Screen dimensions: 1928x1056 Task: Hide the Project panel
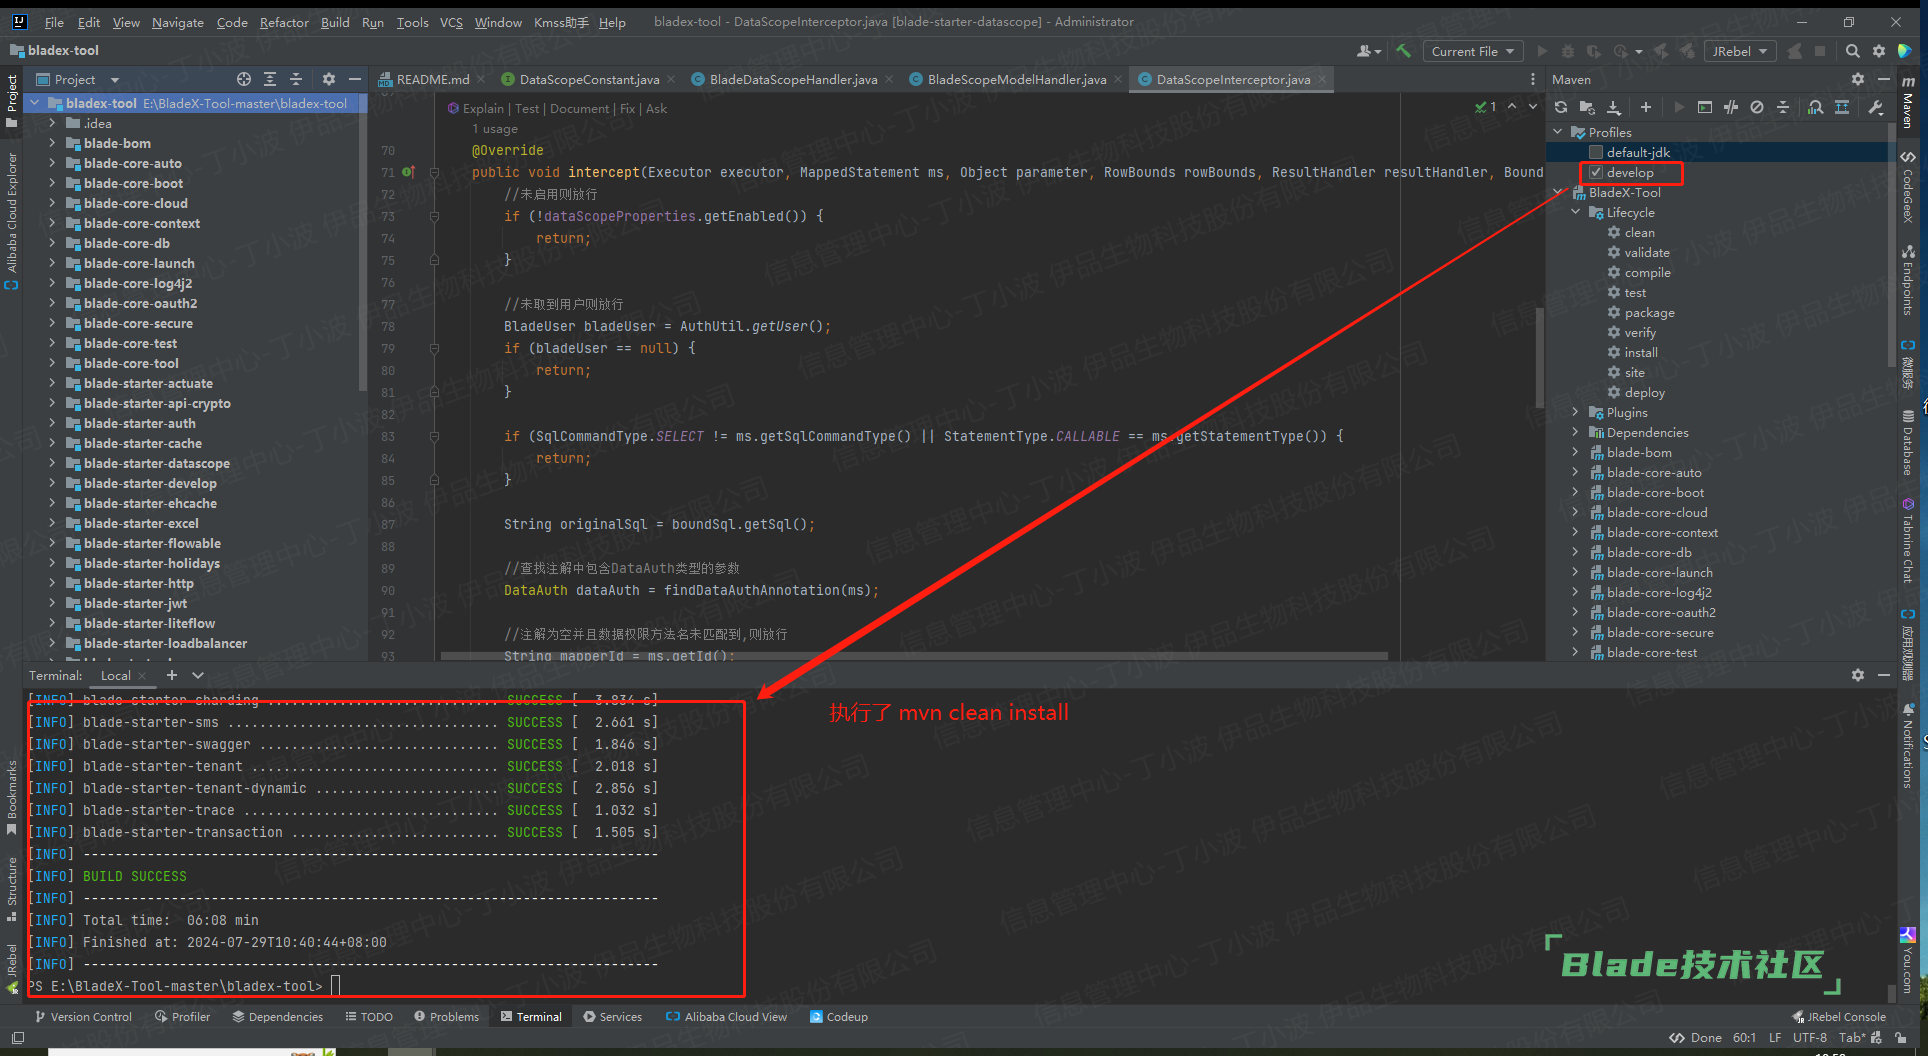[354, 79]
